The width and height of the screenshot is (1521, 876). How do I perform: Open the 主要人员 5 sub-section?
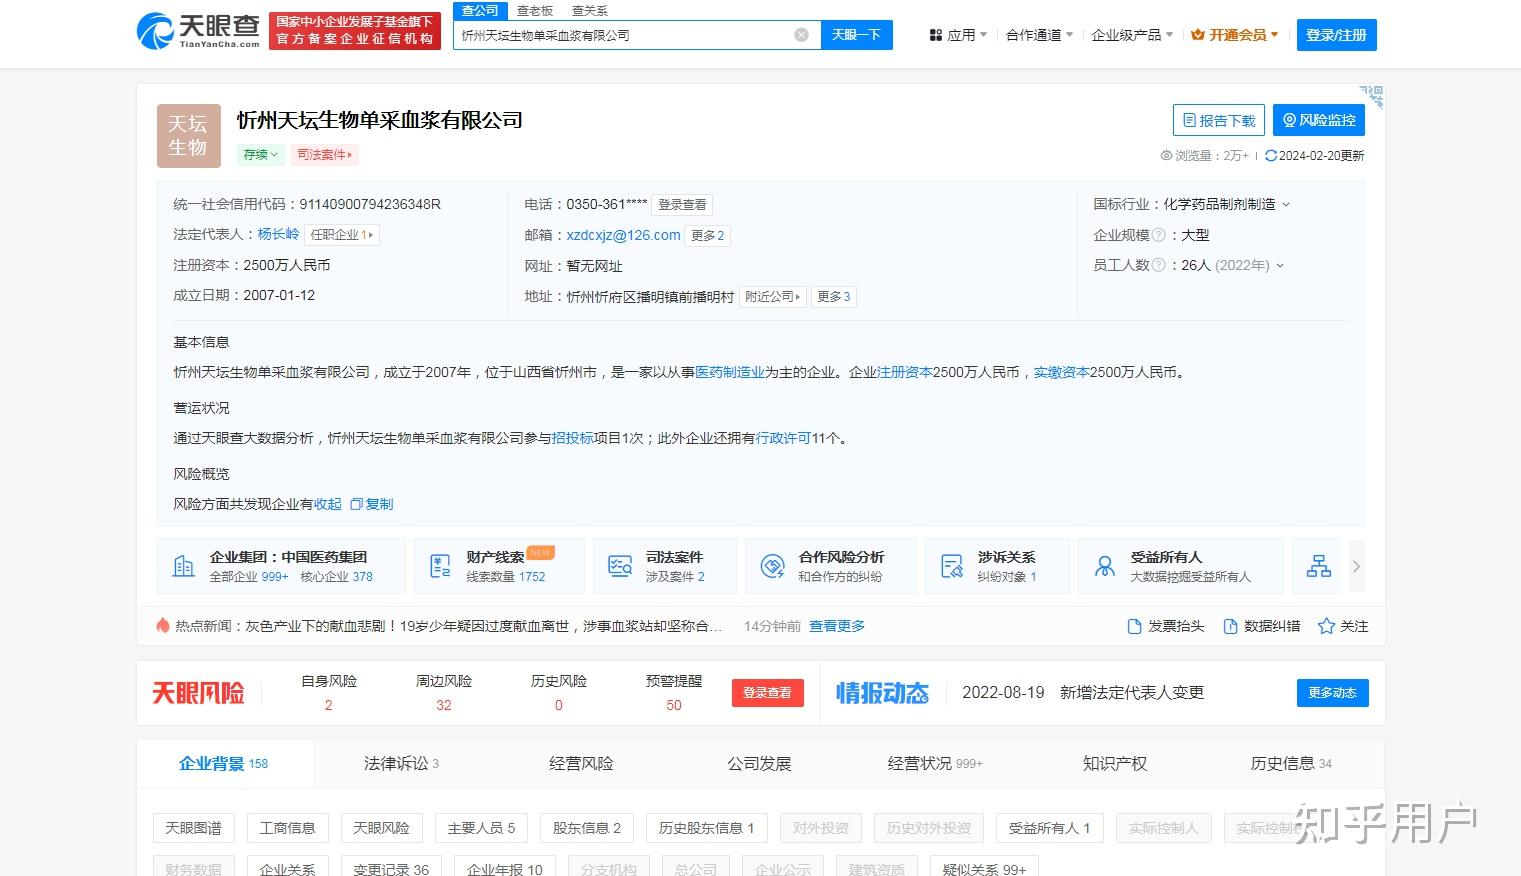(x=481, y=828)
